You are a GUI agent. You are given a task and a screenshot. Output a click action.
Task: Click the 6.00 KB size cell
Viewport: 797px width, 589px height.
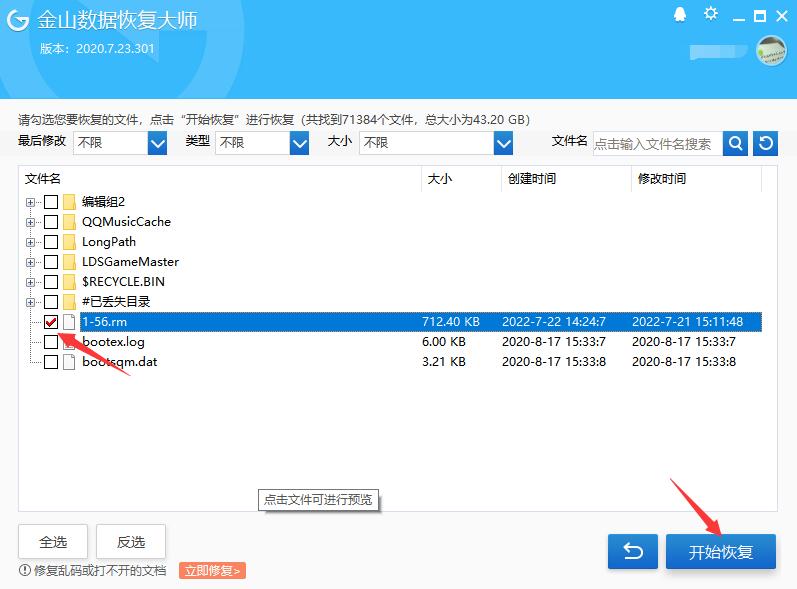point(444,342)
